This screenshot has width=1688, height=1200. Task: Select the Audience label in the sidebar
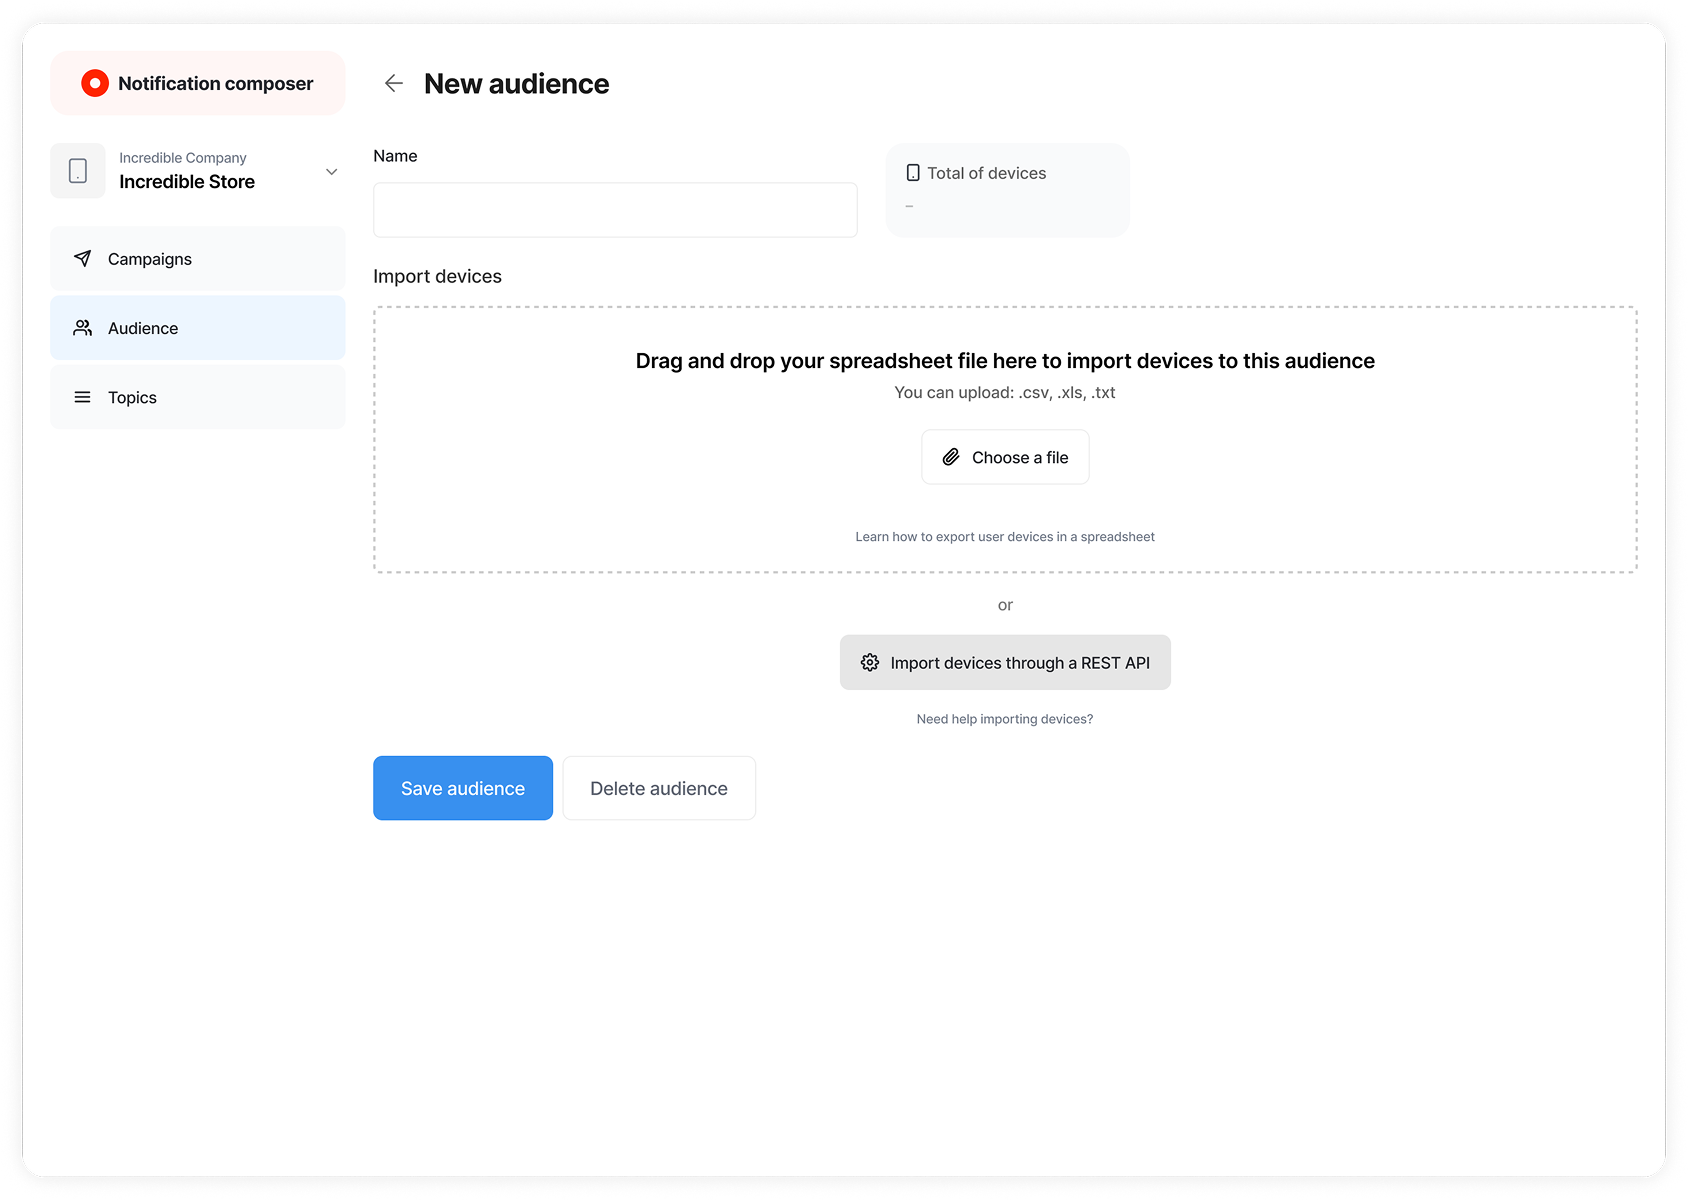[x=143, y=328]
